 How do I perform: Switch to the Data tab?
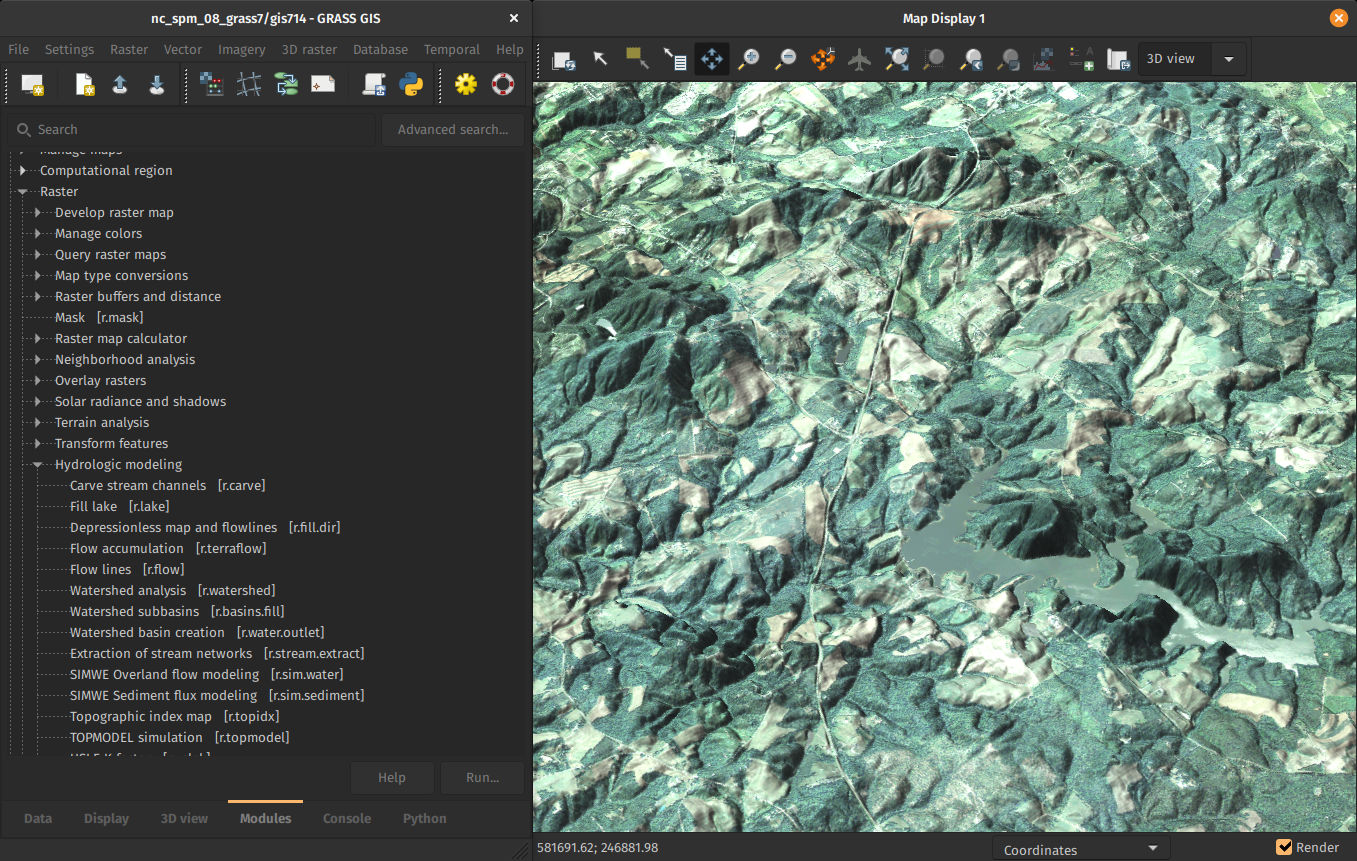tap(38, 818)
